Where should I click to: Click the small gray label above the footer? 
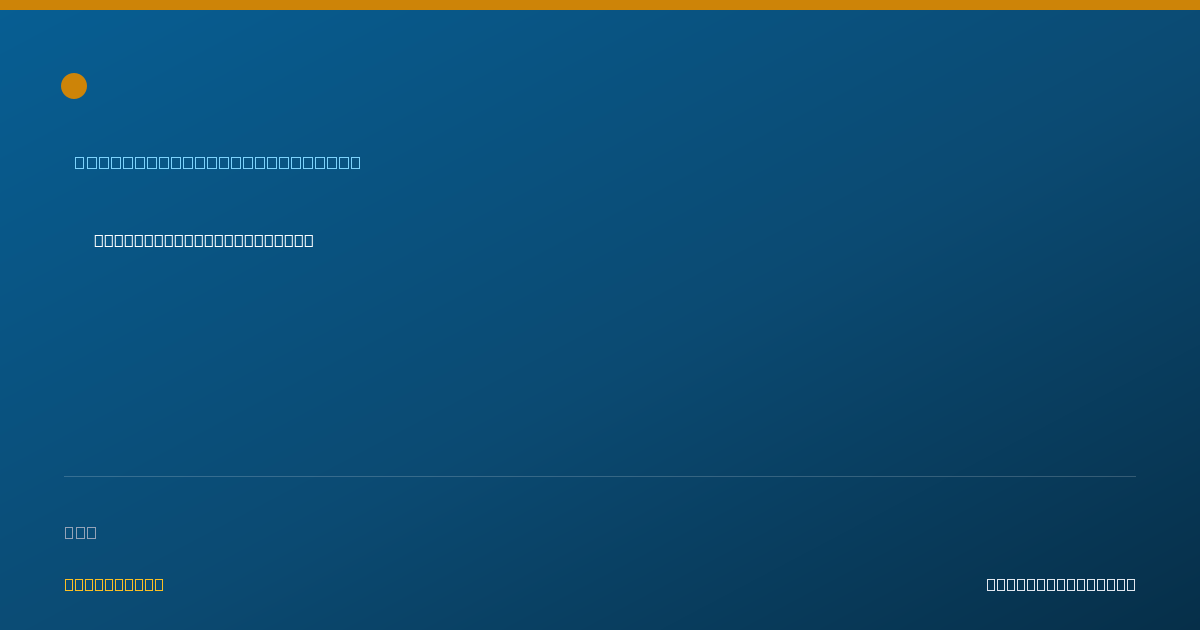80,532
